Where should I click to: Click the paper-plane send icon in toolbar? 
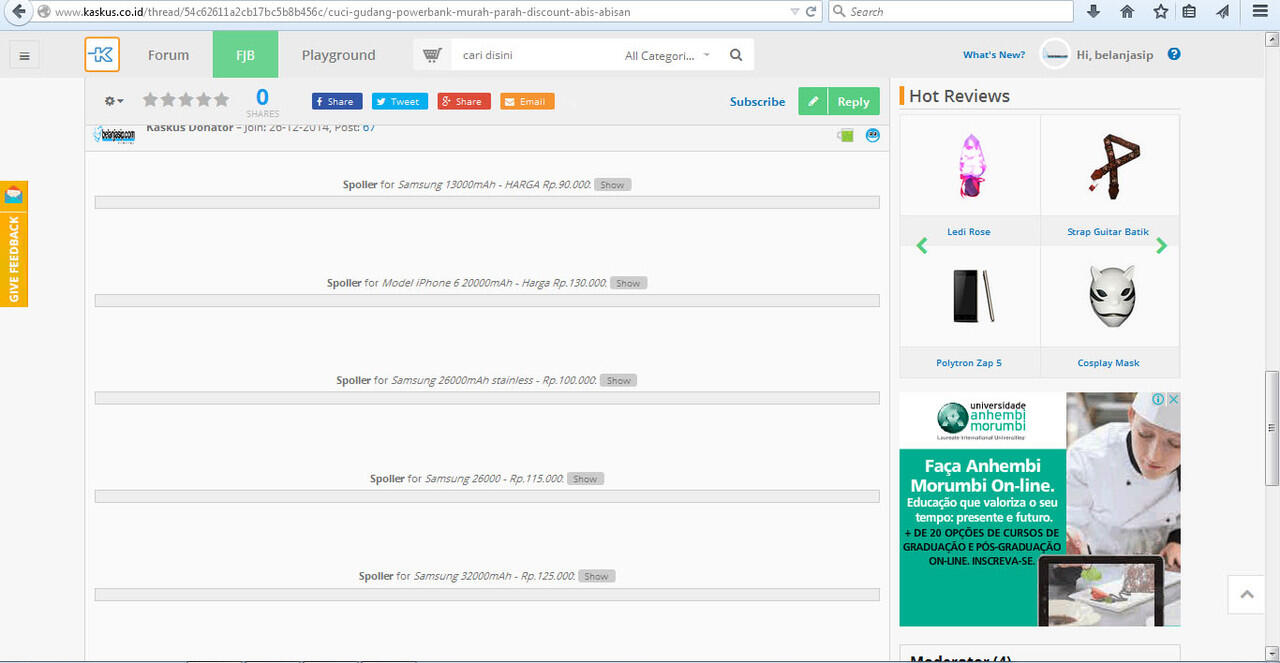click(x=1223, y=12)
